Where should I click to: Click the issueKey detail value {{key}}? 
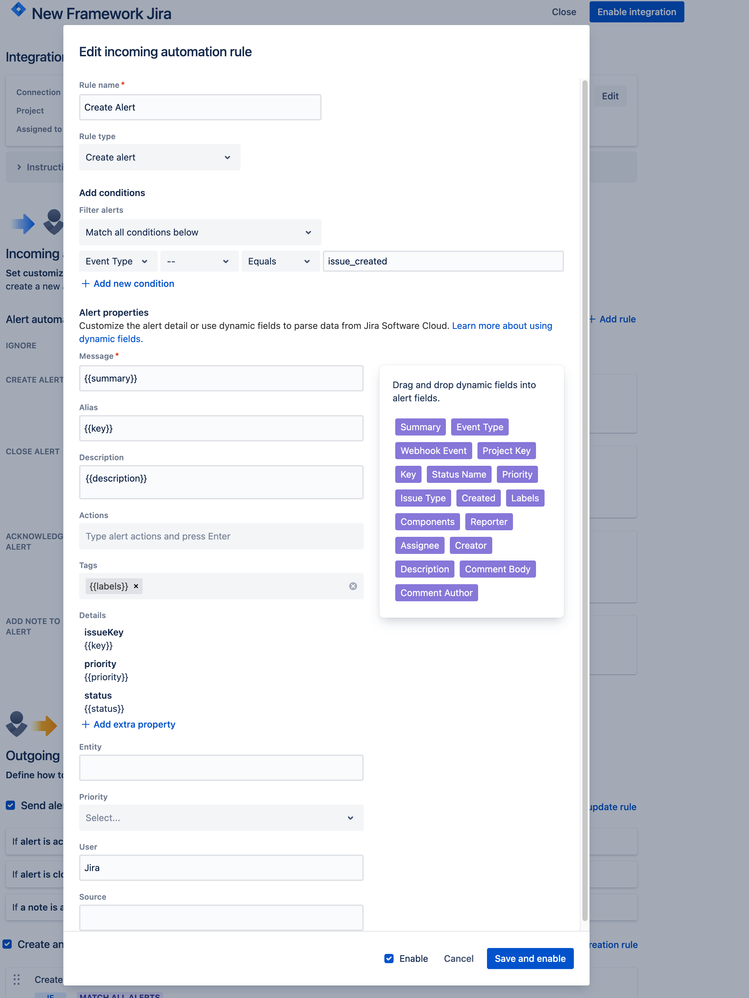(x=99, y=645)
